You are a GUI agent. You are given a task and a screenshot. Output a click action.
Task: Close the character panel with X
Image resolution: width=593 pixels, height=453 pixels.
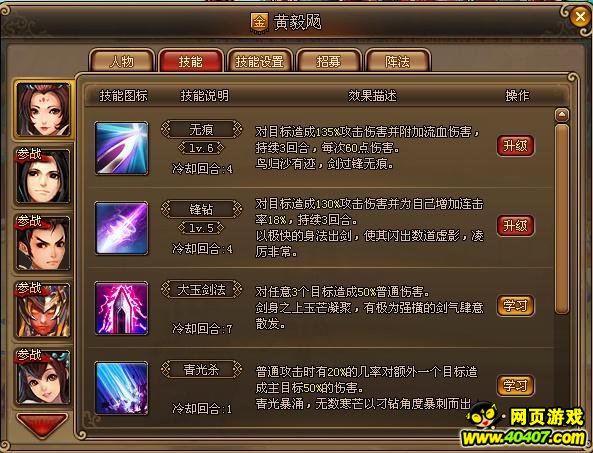tap(580, 17)
